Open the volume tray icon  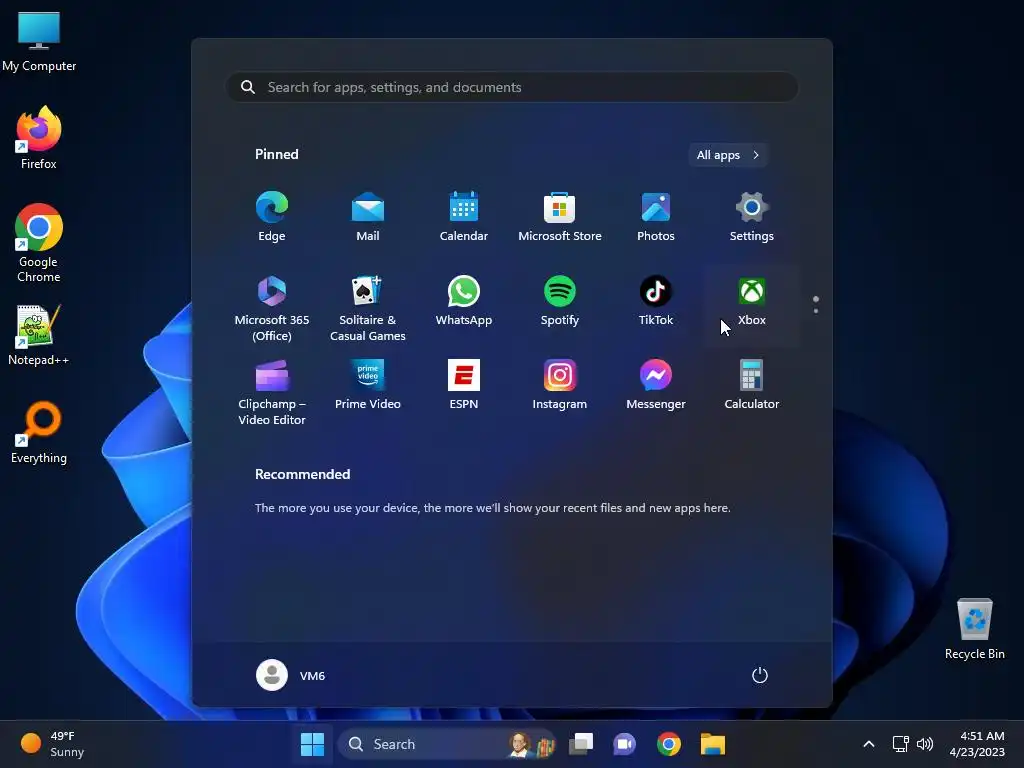click(x=925, y=744)
